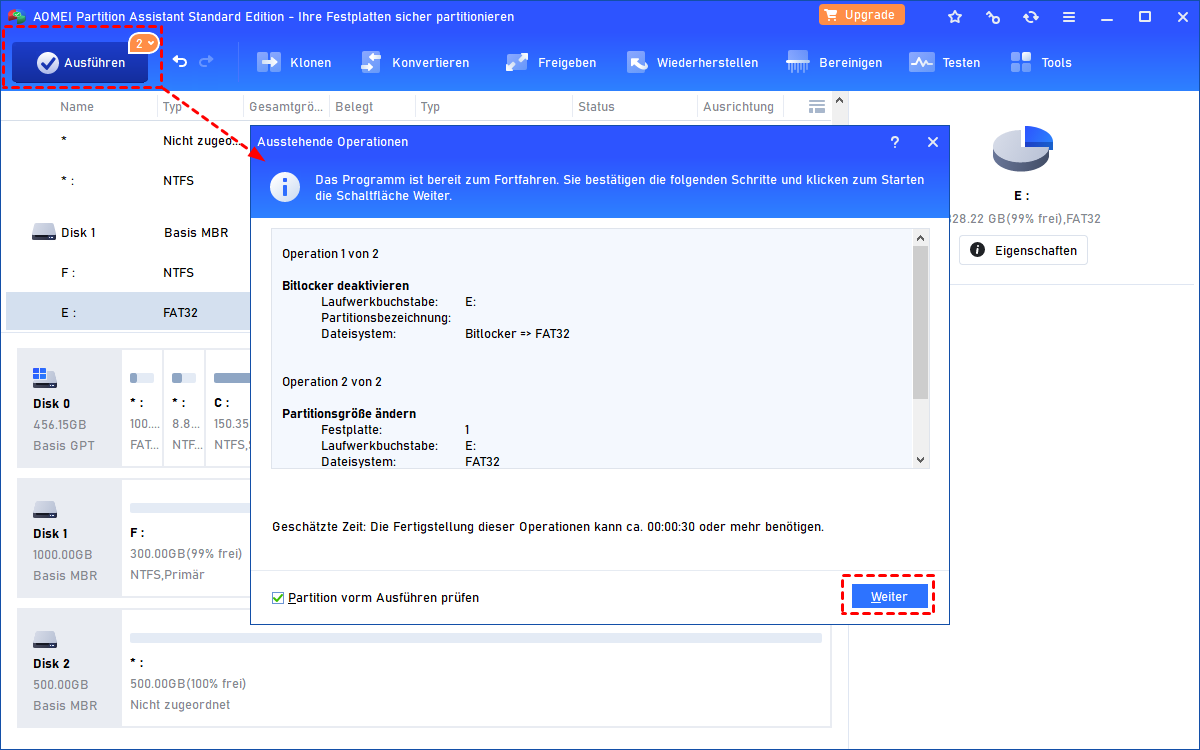Click the refresh icon in title bar
Screen dimensions: 1200x750
[1031, 17]
